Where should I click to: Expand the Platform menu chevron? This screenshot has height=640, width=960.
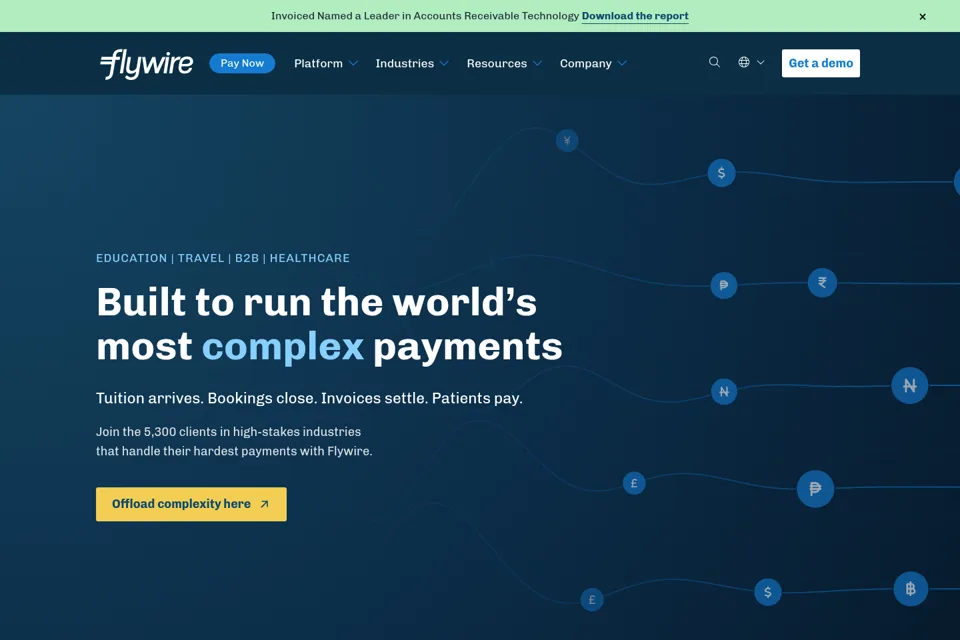tap(353, 63)
